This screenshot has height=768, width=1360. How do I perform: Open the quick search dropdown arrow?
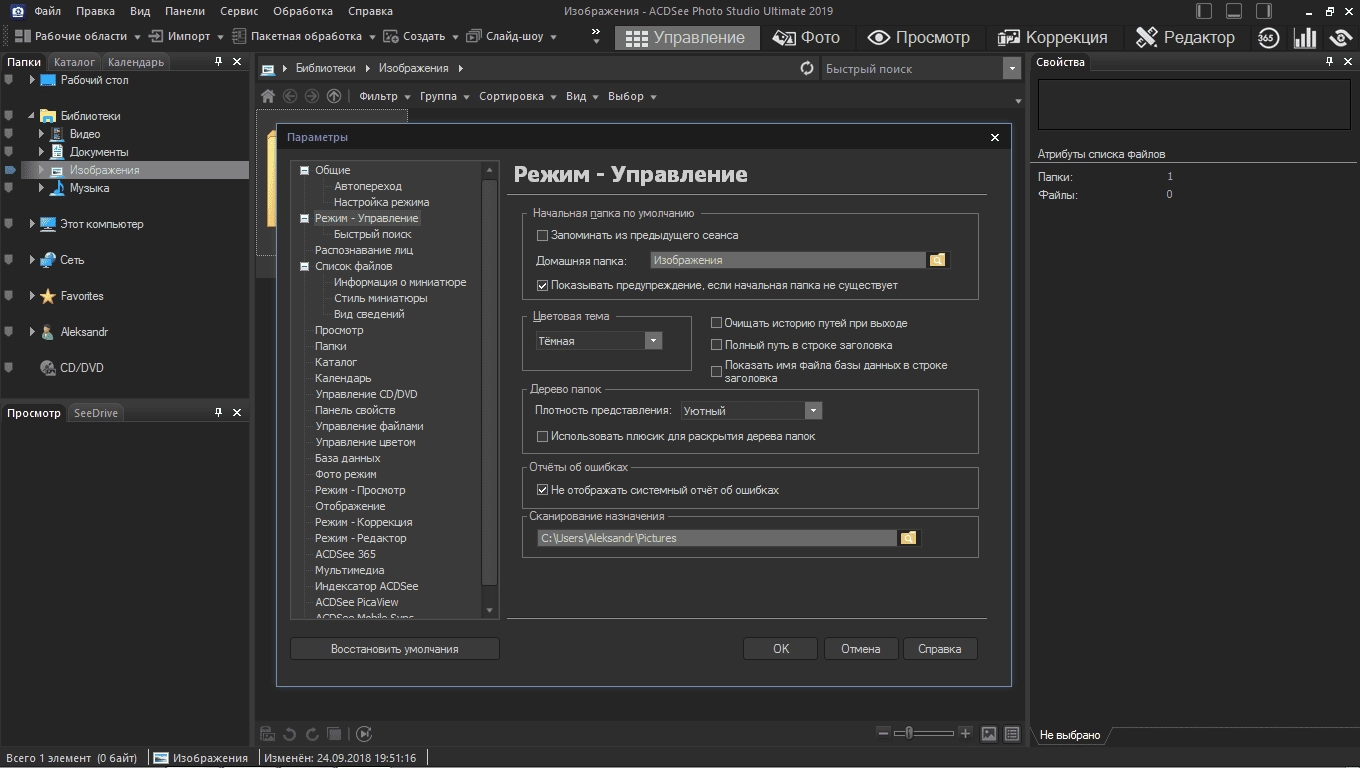click(1011, 69)
